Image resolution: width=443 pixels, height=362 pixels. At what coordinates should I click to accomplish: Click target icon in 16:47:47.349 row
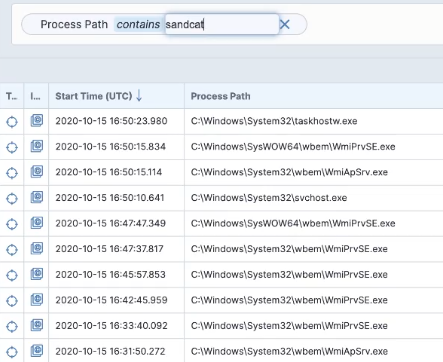[12, 224]
